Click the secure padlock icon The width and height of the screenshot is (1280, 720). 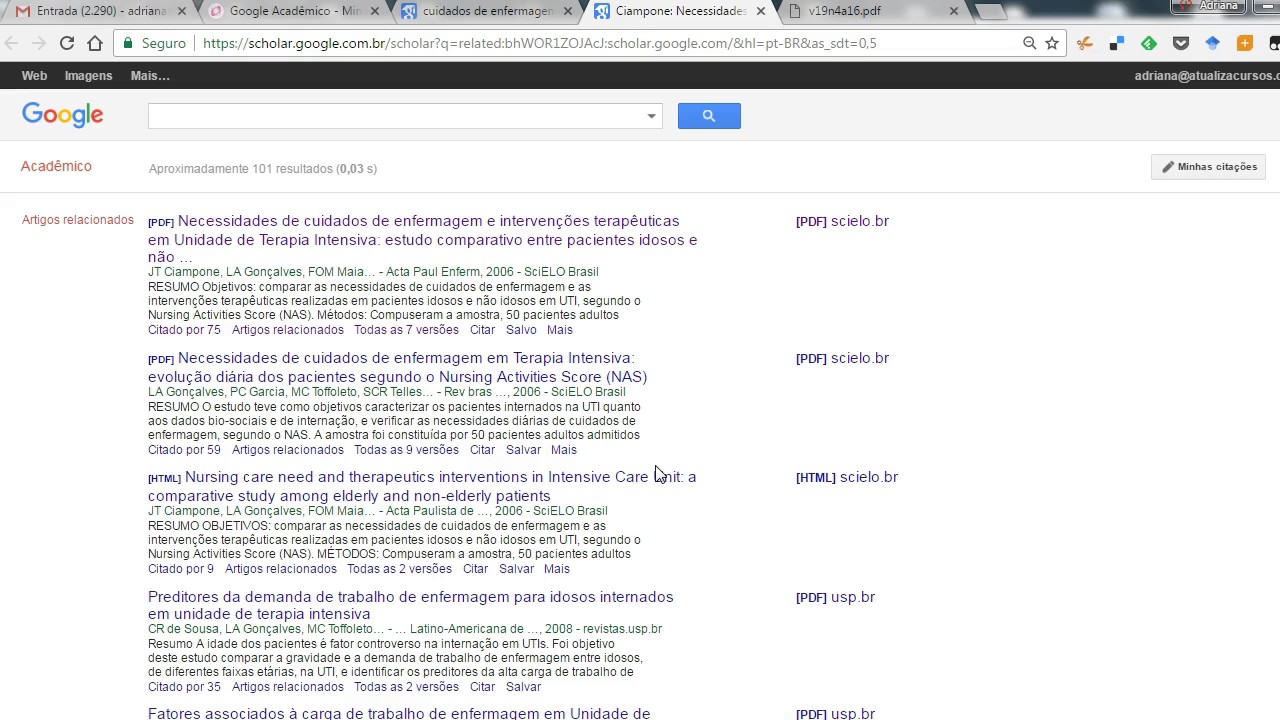point(128,43)
